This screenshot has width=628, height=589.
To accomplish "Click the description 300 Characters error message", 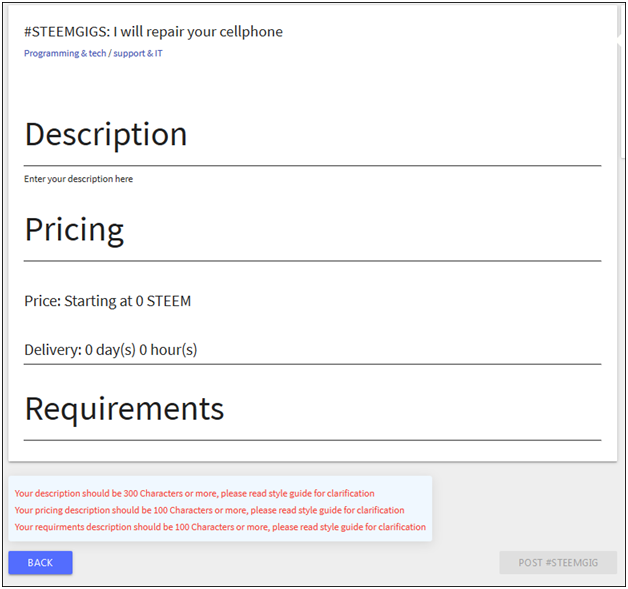I will [x=194, y=493].
